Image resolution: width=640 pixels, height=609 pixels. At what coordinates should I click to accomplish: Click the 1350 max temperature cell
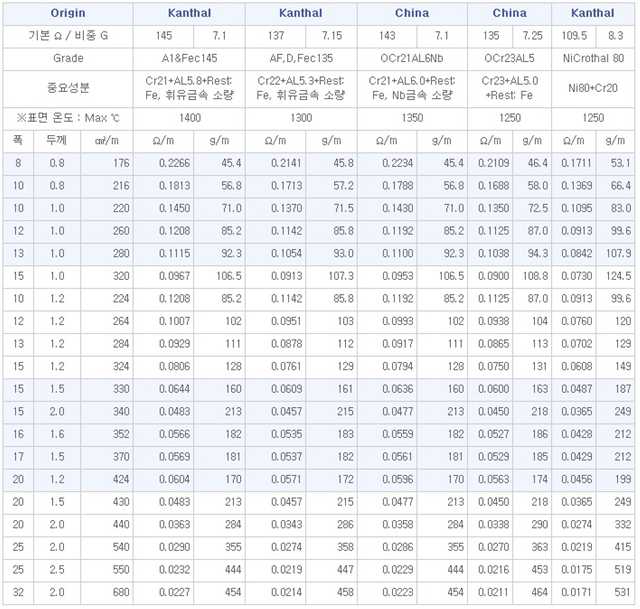pyautogui.click(x=412, y=117)
